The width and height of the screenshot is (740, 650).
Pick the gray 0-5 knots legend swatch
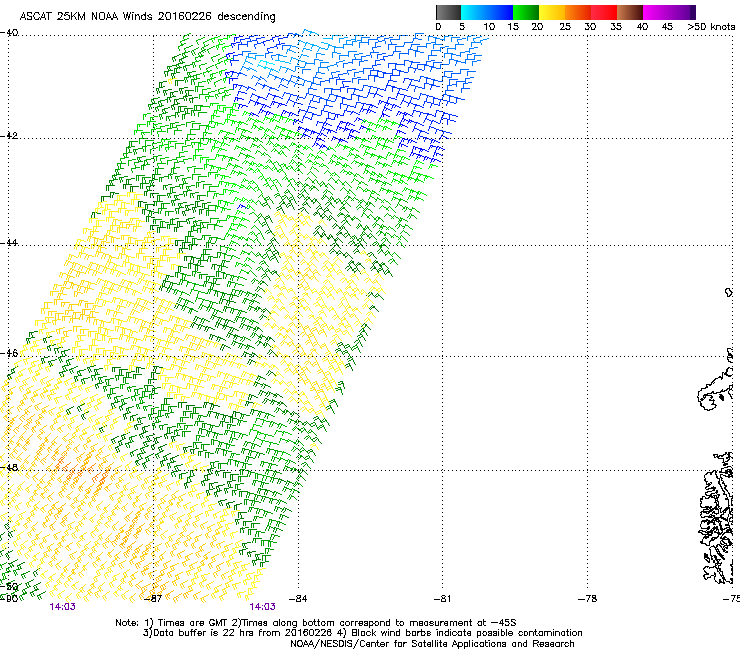[448, 12]
